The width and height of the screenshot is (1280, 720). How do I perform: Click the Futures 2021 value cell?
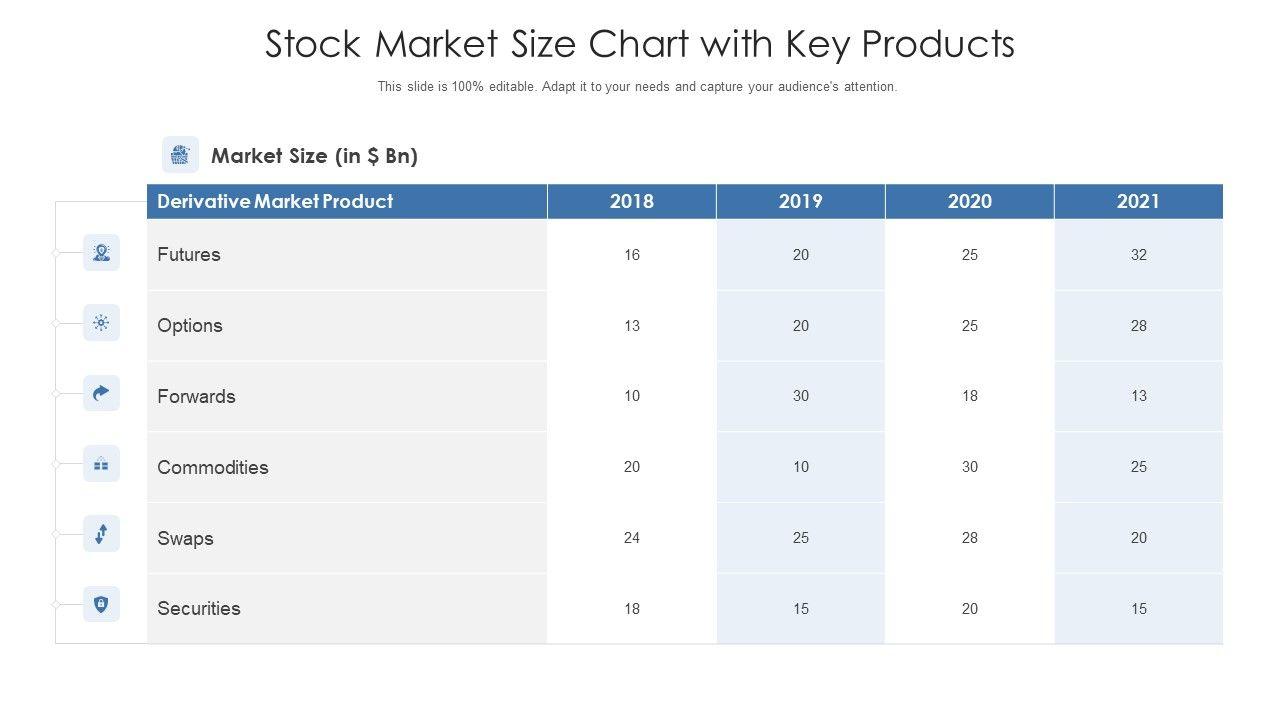(1139, 255)
